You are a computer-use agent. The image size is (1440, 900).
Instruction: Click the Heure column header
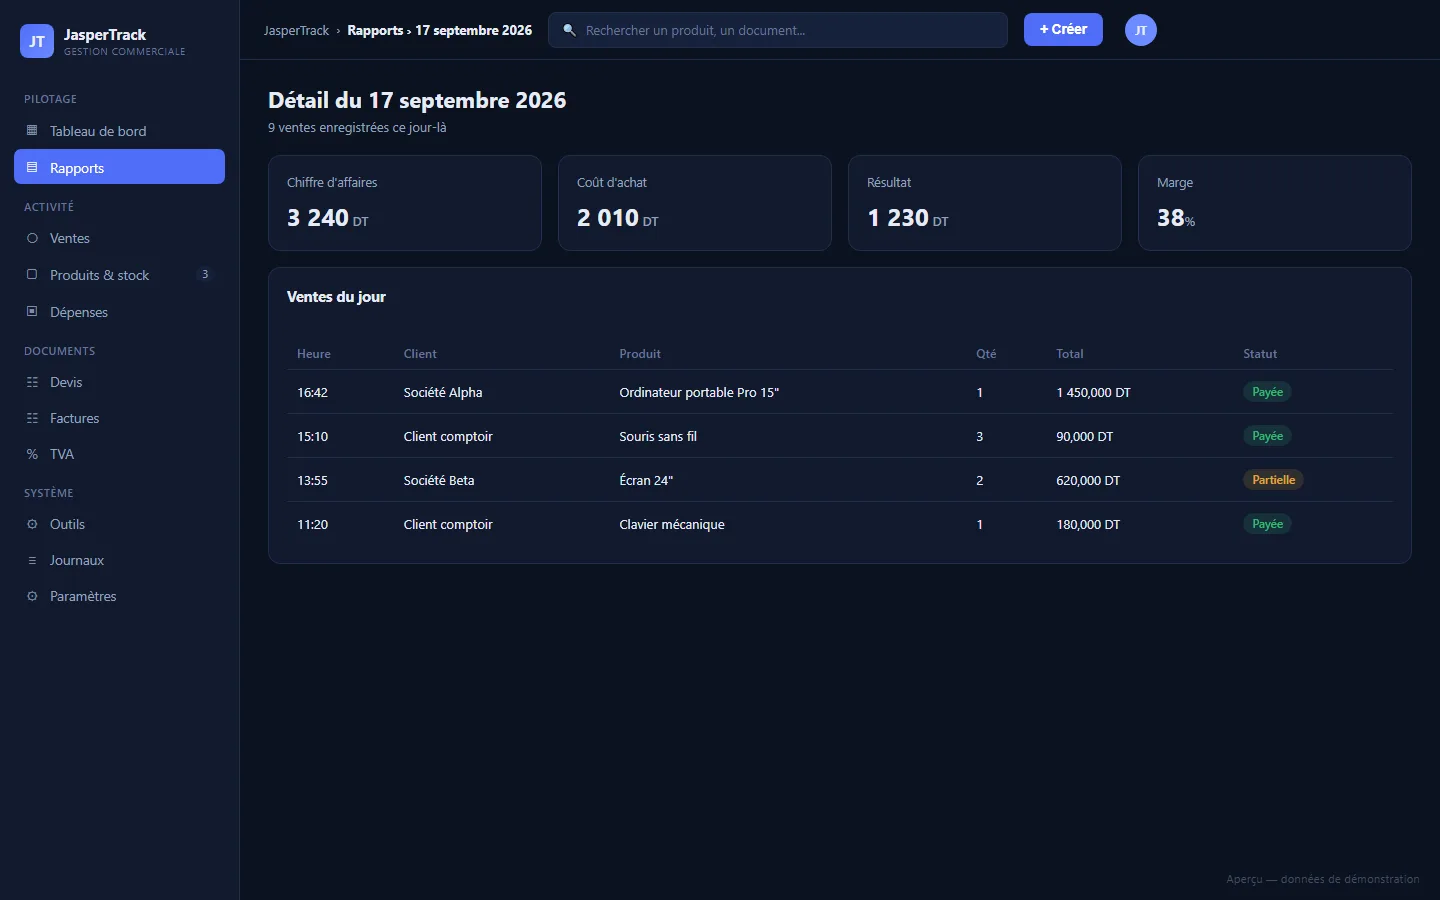click(x=314, y=354)
